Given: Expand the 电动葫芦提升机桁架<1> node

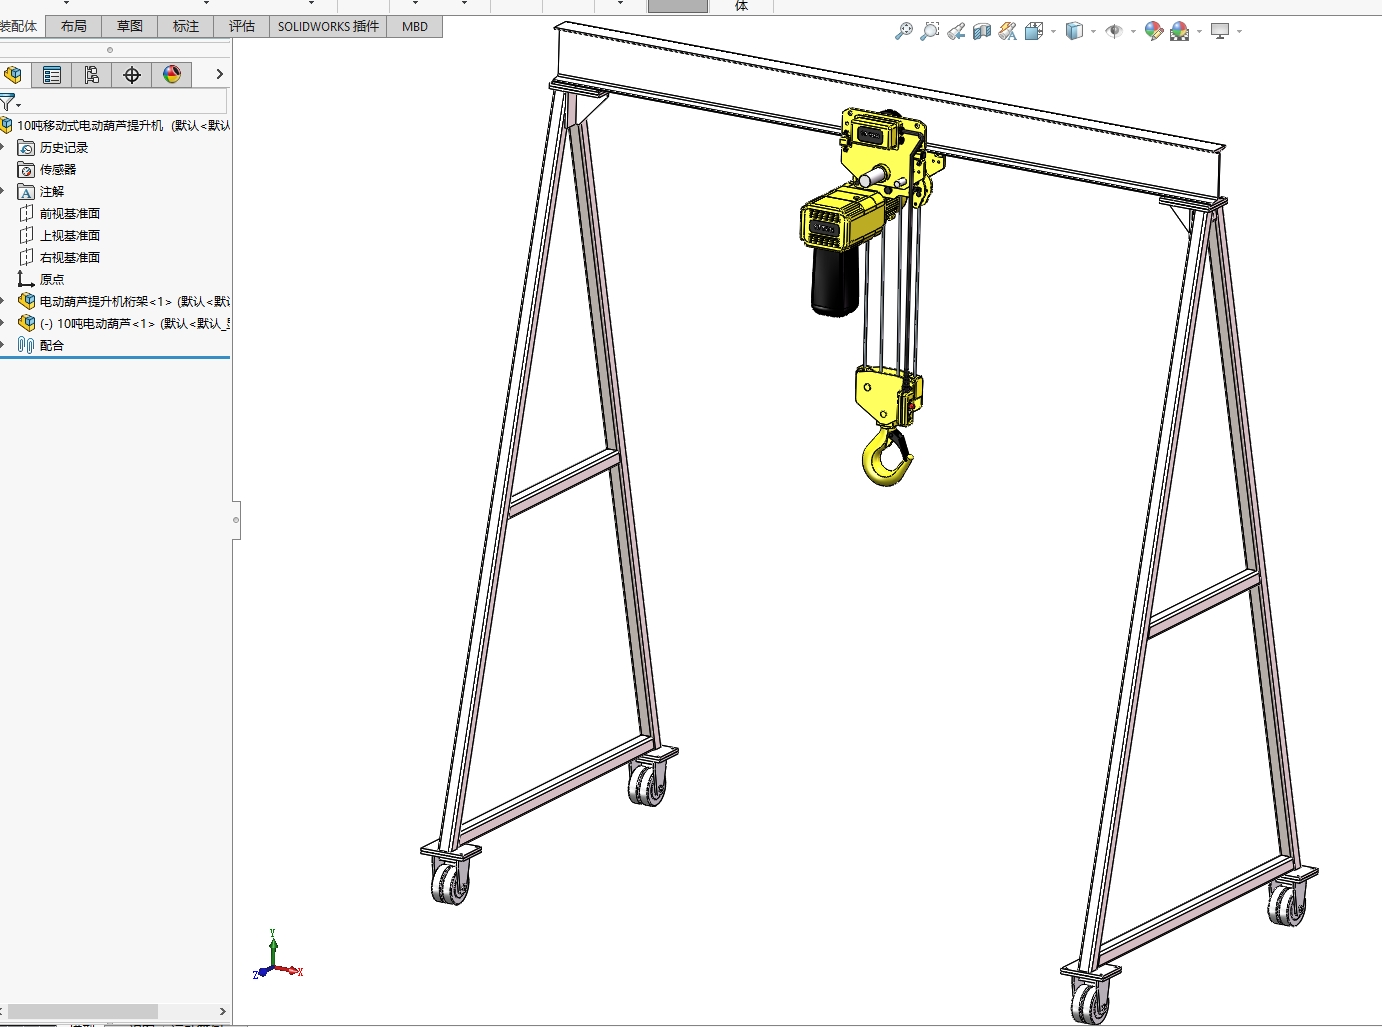Looking at the screenshot, I should (x=3, y=302).
